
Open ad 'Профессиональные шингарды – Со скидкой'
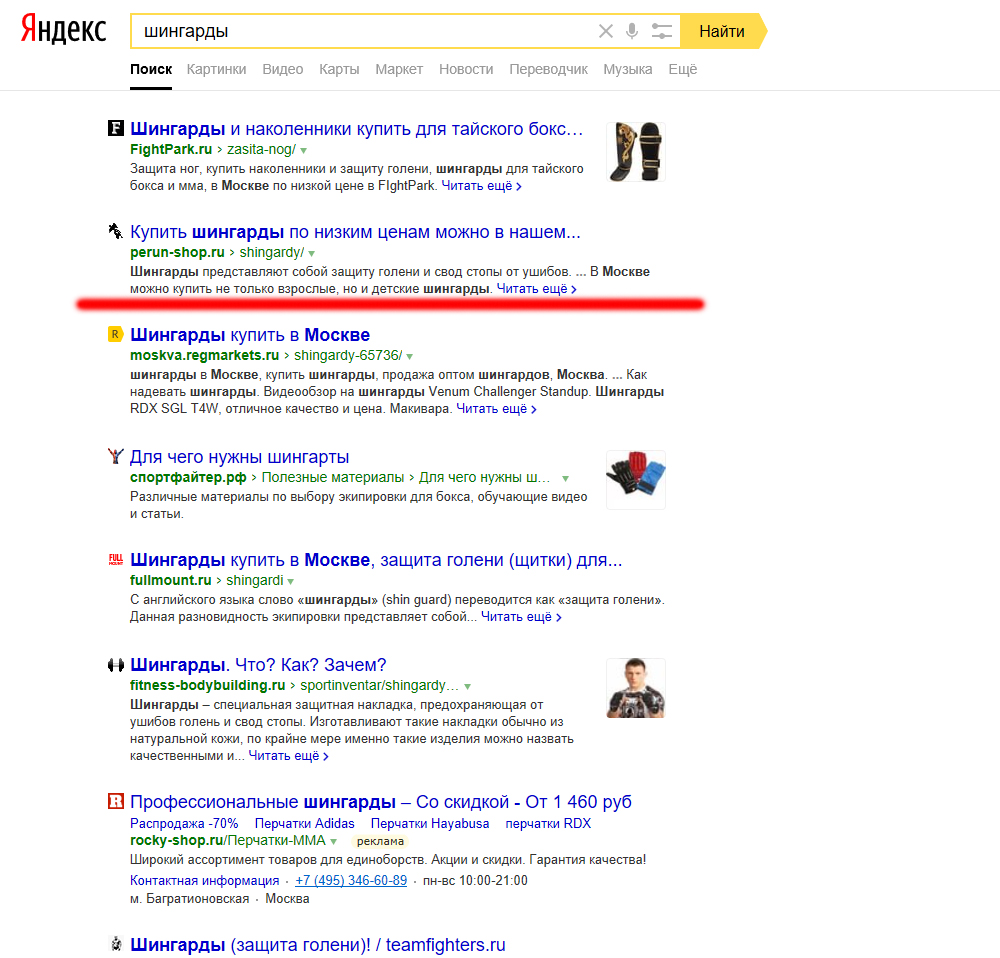point(381,802)
